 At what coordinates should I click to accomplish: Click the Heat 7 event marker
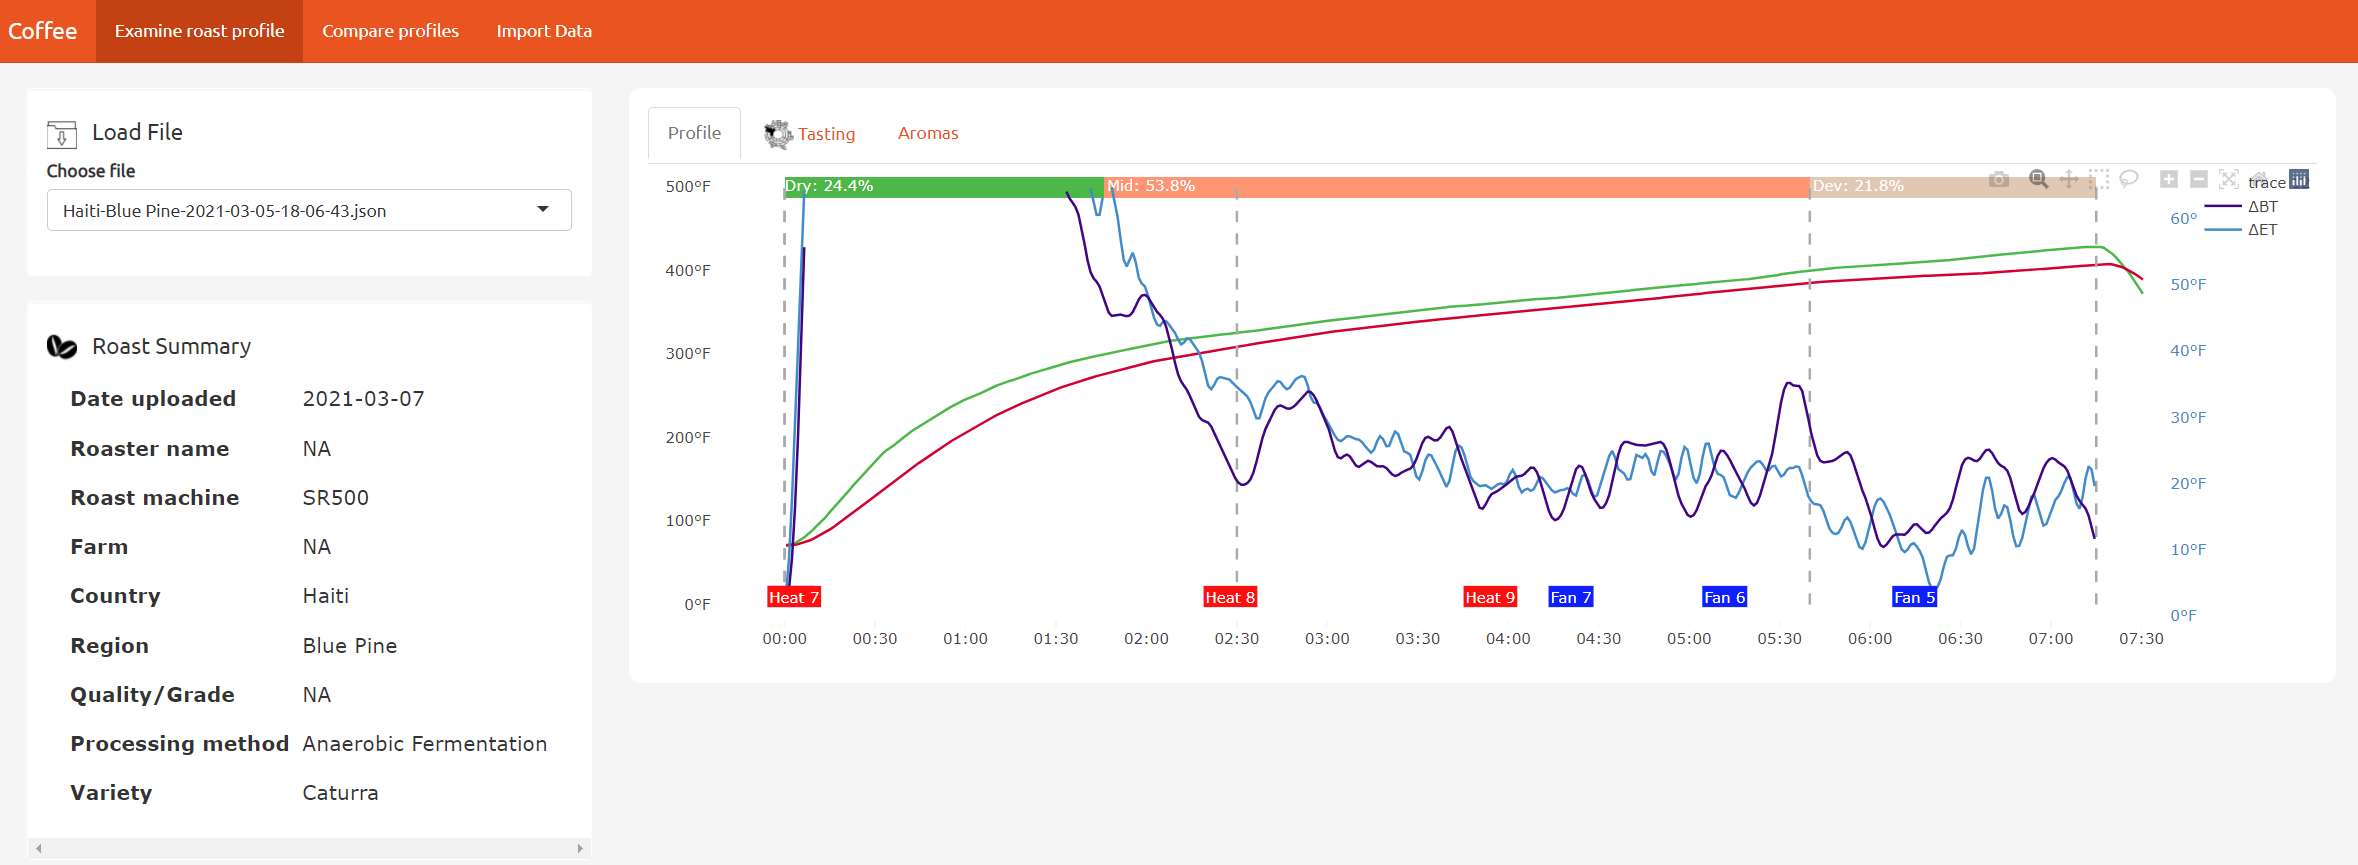pyautogui.click(x=794, y=597)
